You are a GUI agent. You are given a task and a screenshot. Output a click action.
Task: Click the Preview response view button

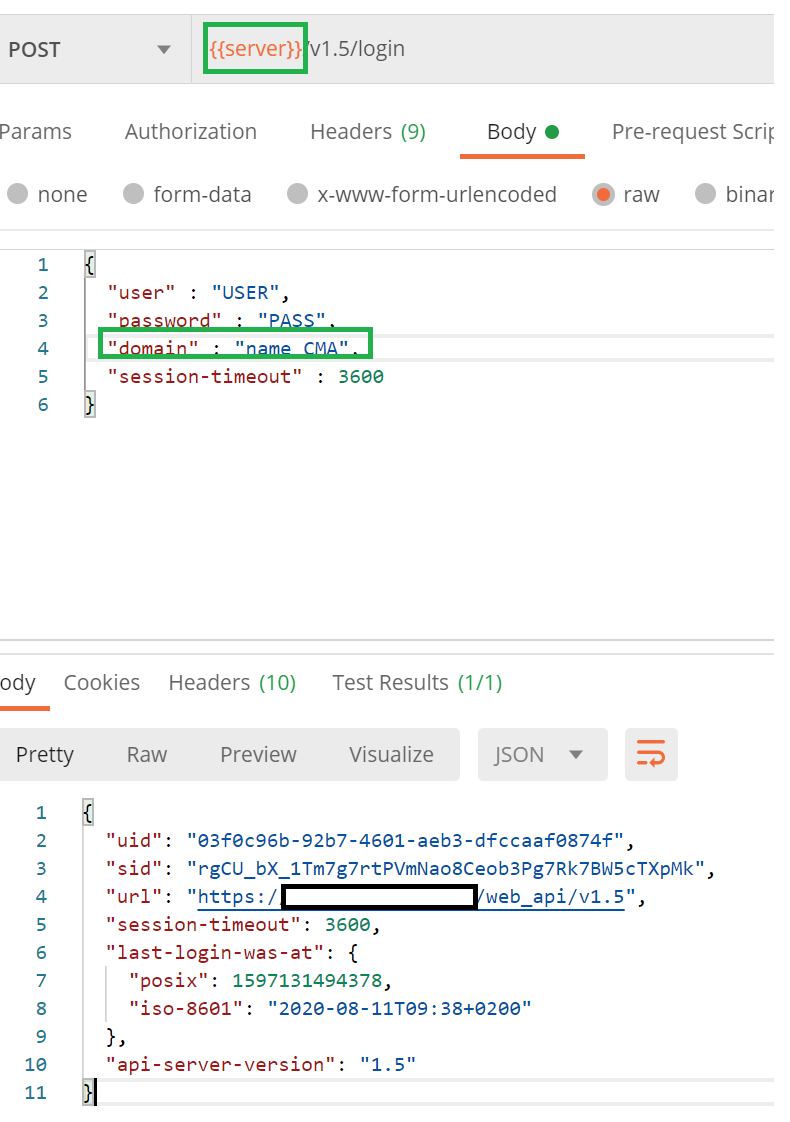pos(258,754)
